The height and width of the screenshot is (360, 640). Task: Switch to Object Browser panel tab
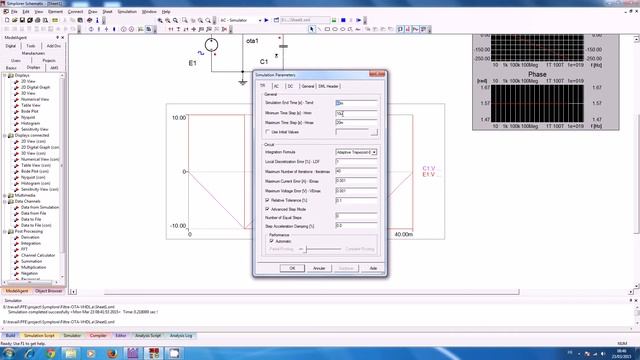point(49,291)
